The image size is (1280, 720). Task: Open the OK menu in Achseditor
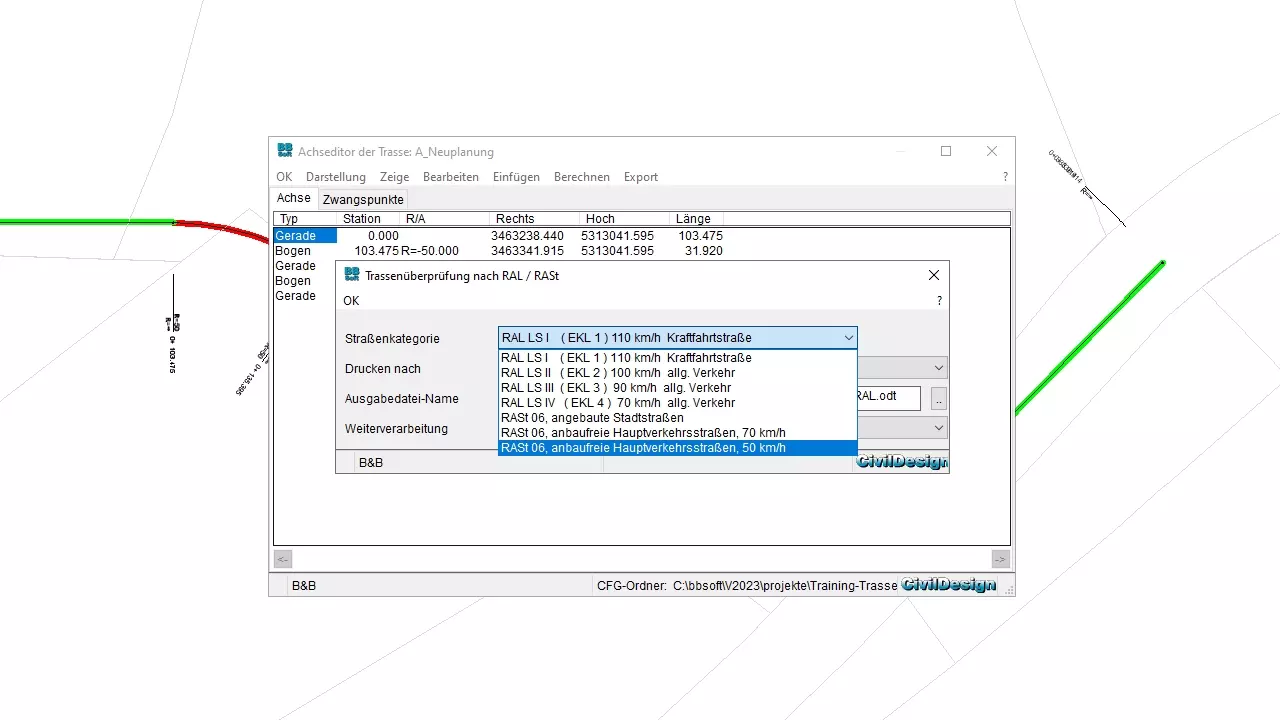tap(284, 177)
